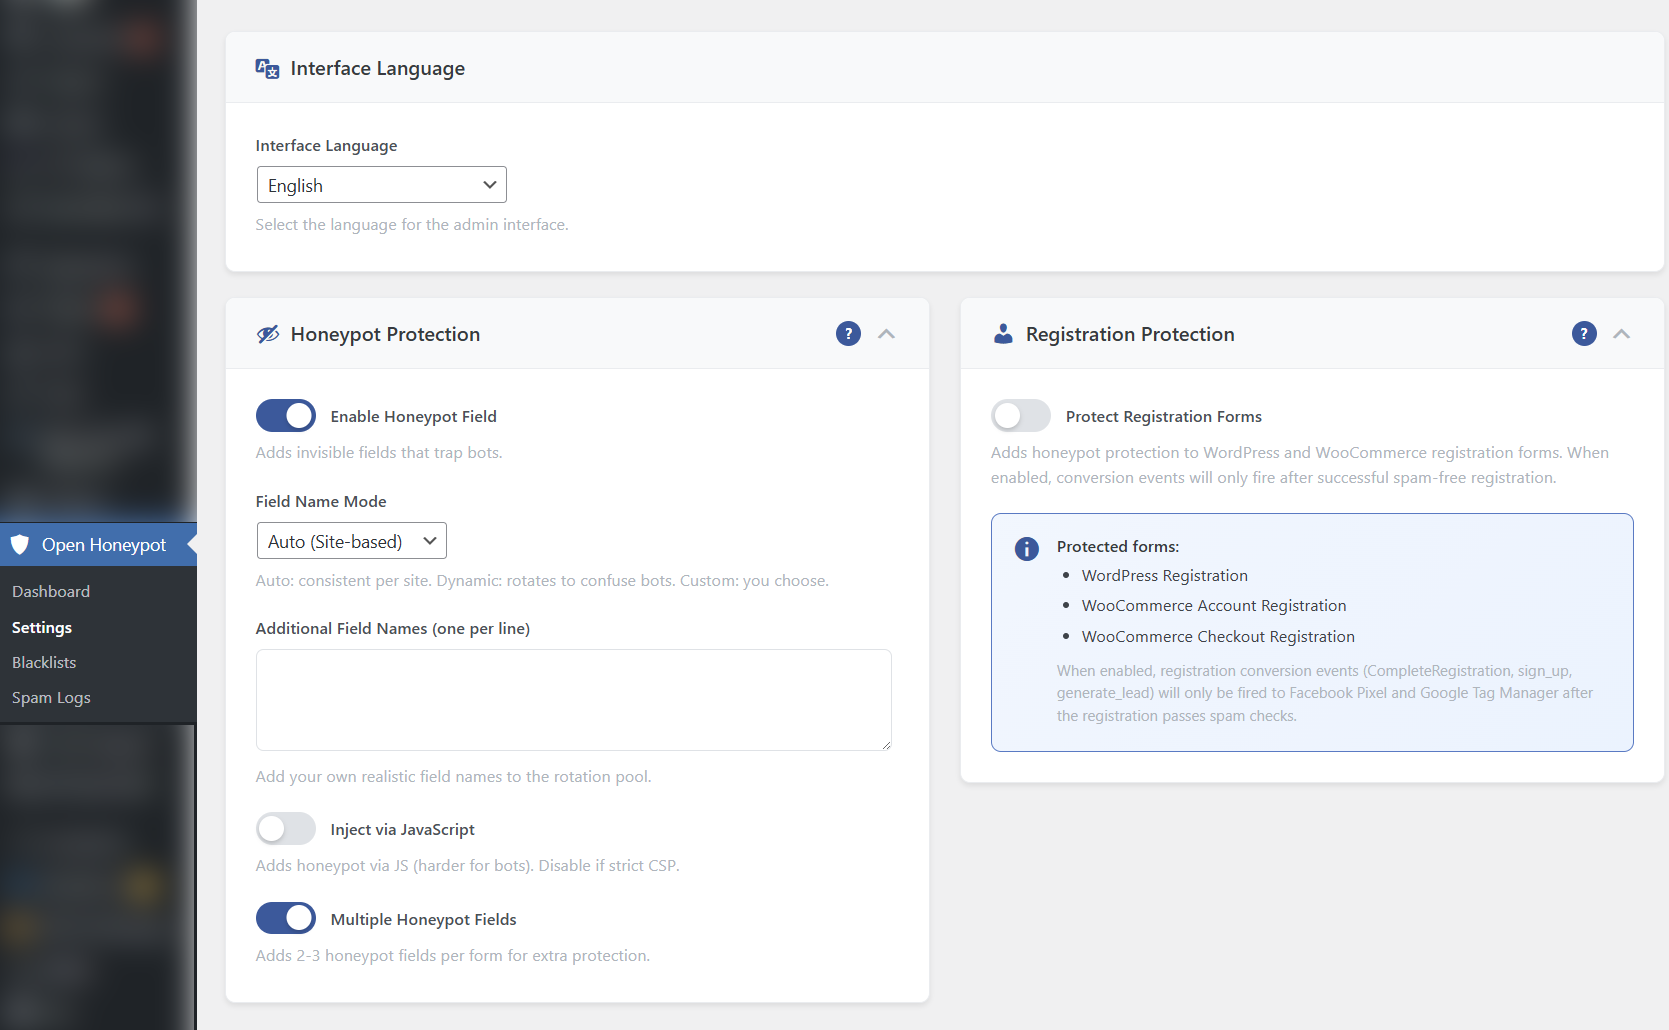
Task: Open the Spam Logs page
Action: pos(51,697)
